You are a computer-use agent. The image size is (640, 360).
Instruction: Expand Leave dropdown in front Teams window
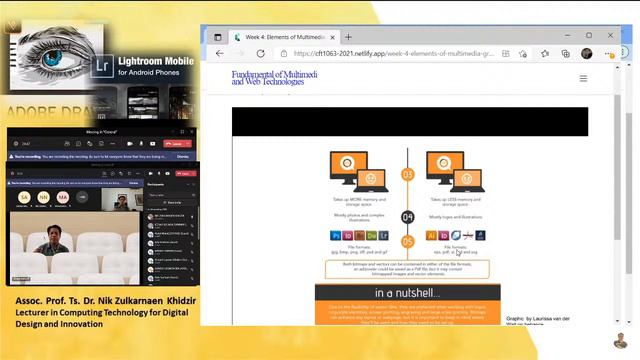click(194, 173)
